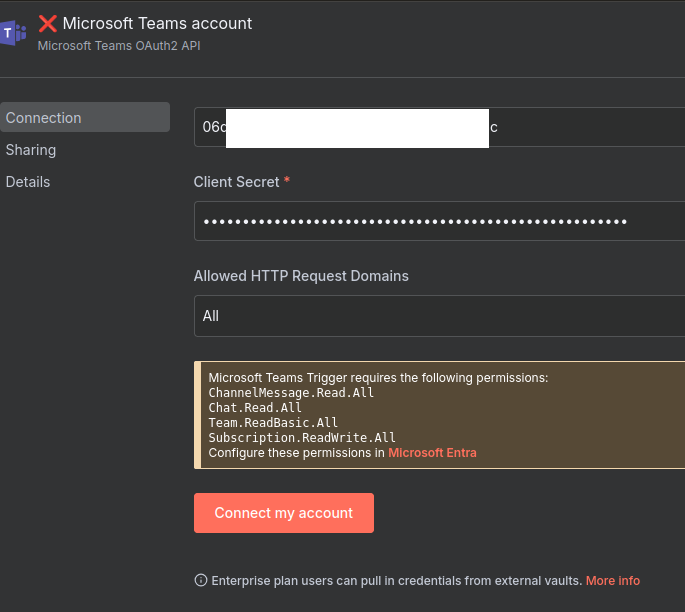685x612 pixels.
Task: Follow the More info link
Action: [x=612, y=581]
